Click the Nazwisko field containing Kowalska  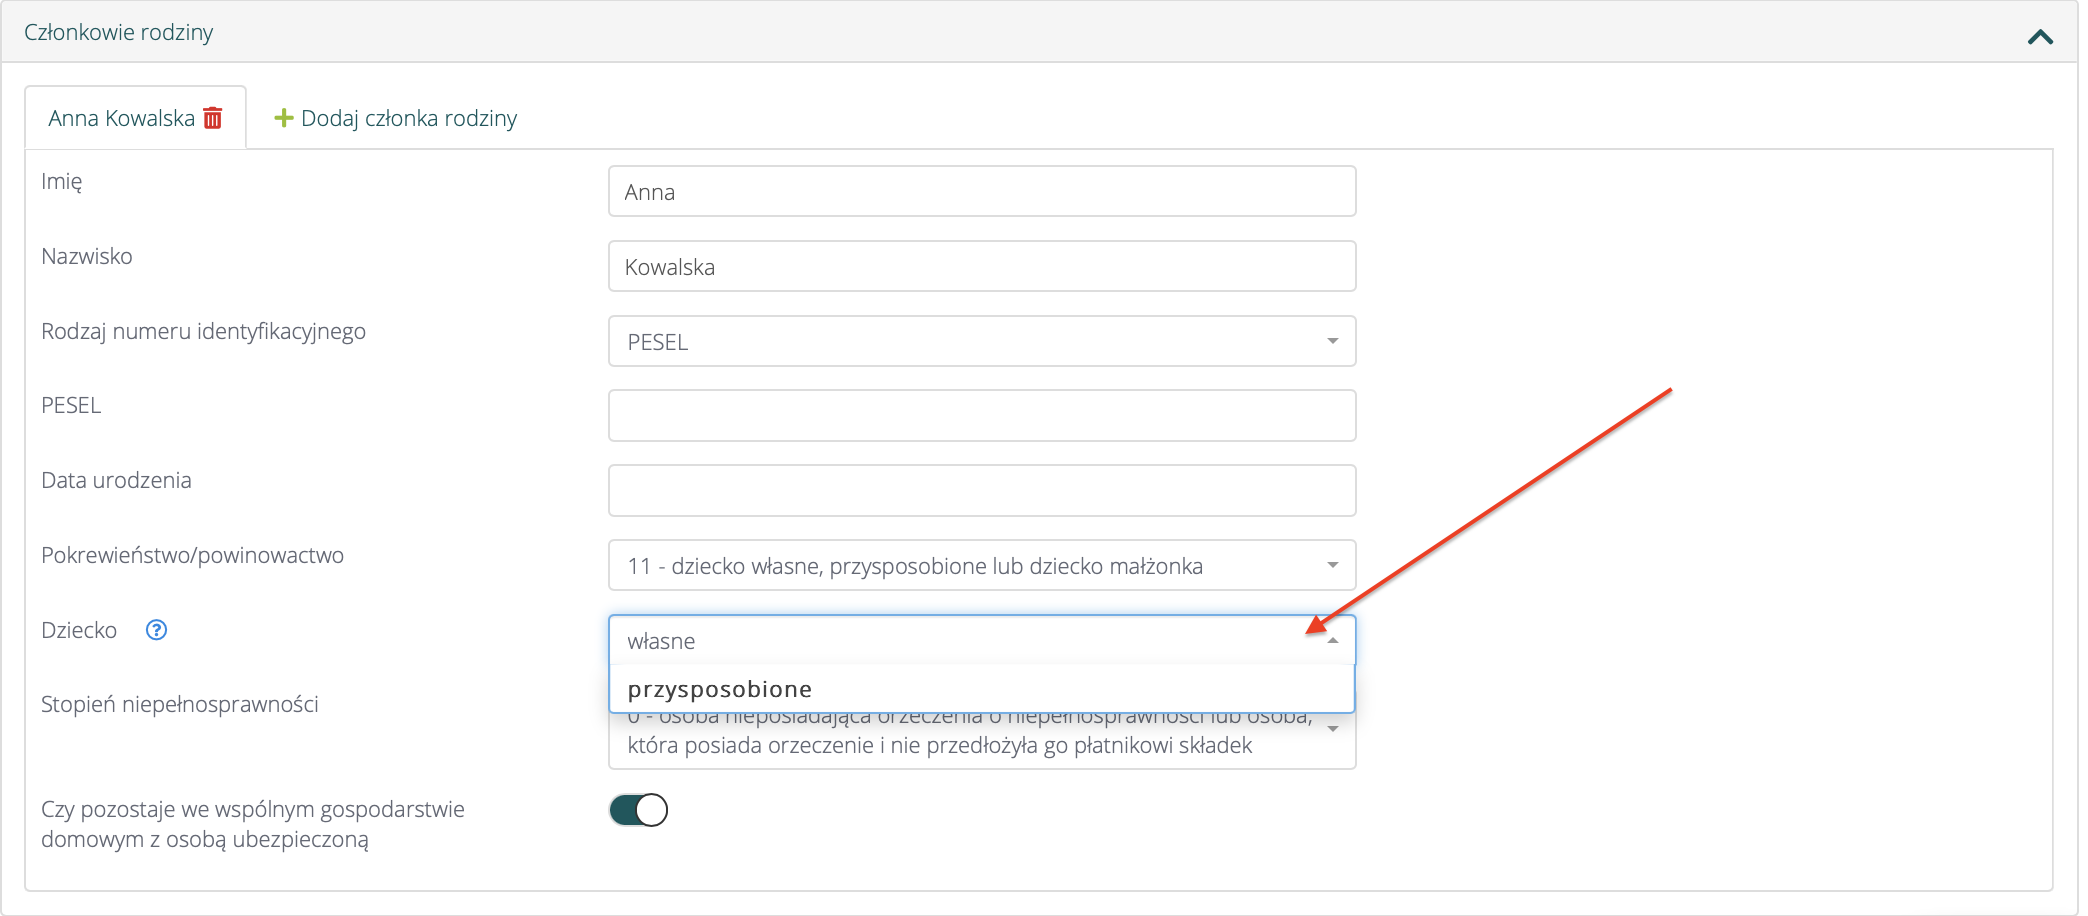[x=981, y=267]
